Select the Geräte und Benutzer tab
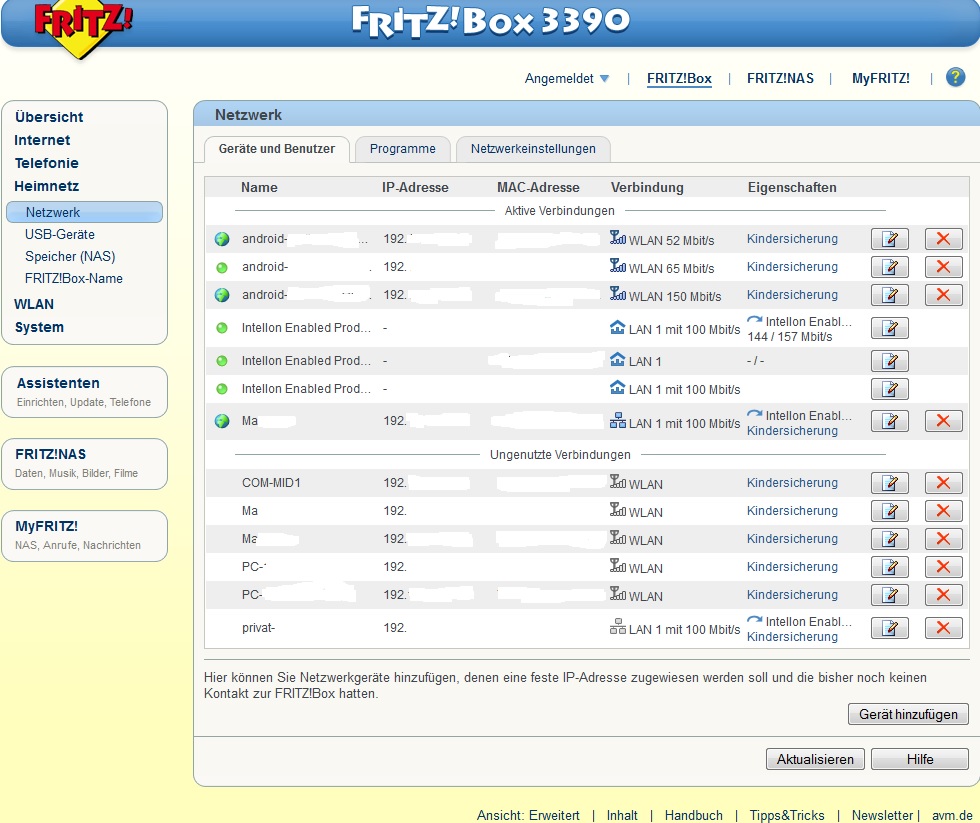980x823 pixels. click(277, 149)
